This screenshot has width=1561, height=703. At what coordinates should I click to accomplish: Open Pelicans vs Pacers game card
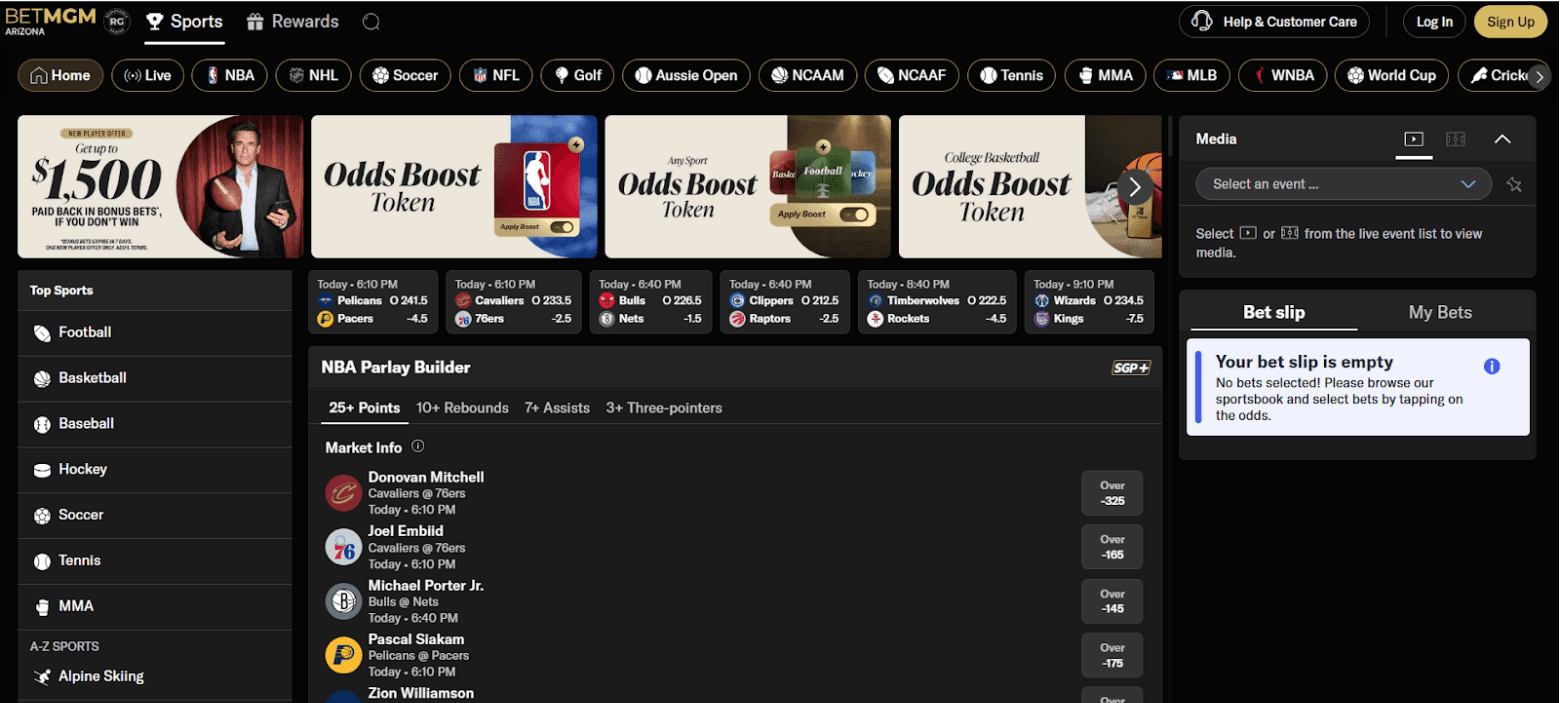click(x=373, y=302)
